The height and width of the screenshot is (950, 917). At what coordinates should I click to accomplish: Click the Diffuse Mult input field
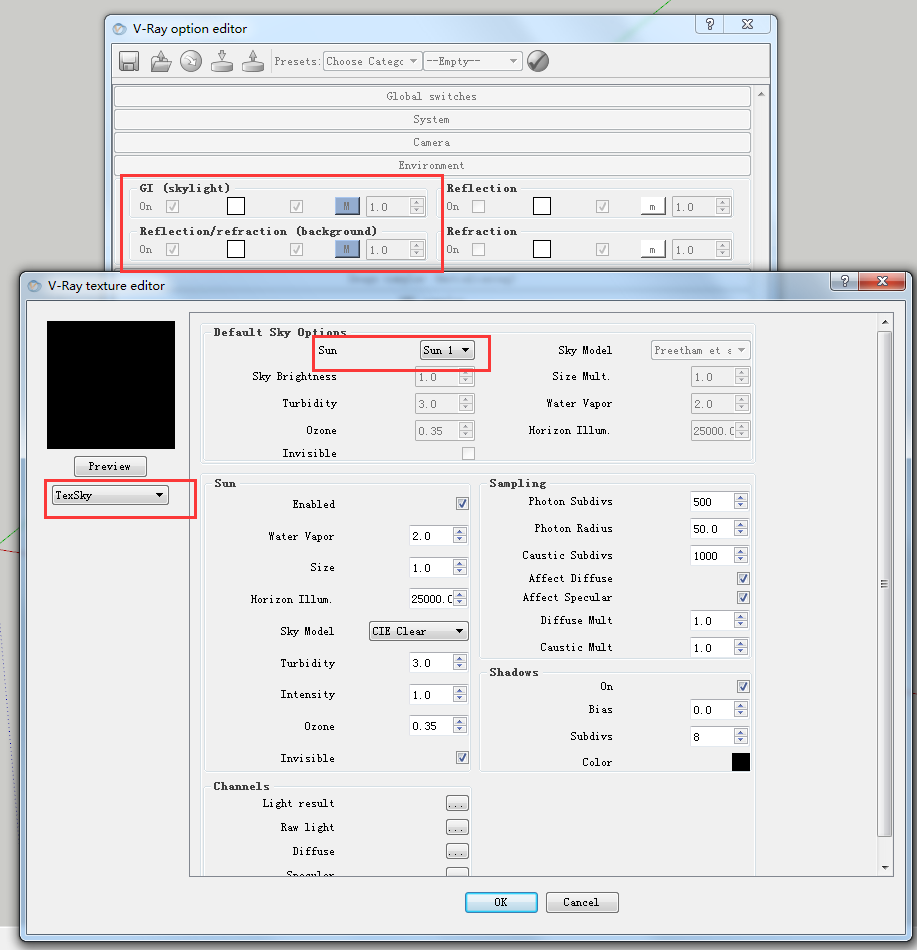(711, 621)
